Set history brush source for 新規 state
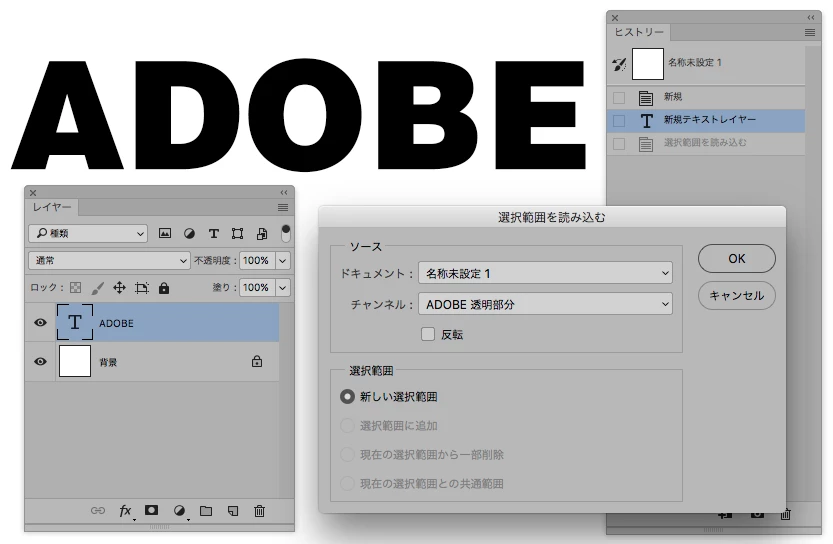Viewport: 833px width, 544px height. pos(619,98)
